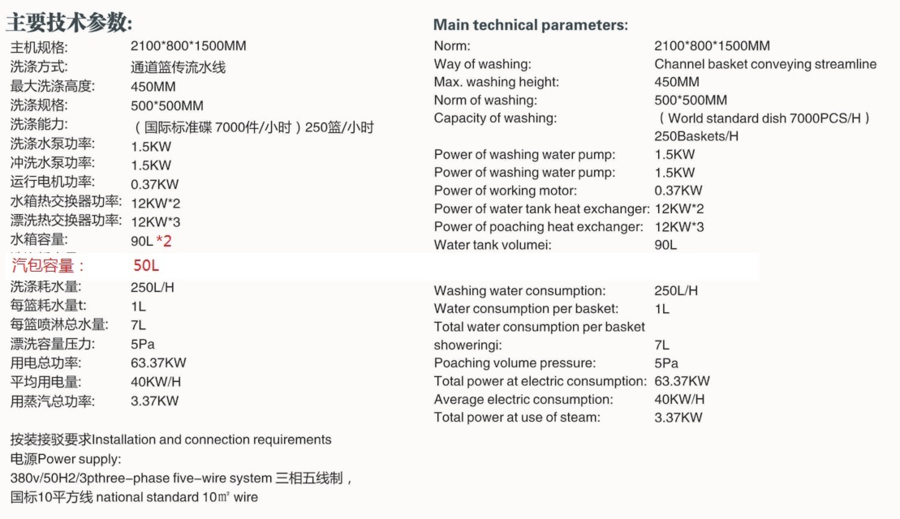900x519 pixels.
Task: Click the Installation and connection requirements line
Action: [x=171, y=439]
